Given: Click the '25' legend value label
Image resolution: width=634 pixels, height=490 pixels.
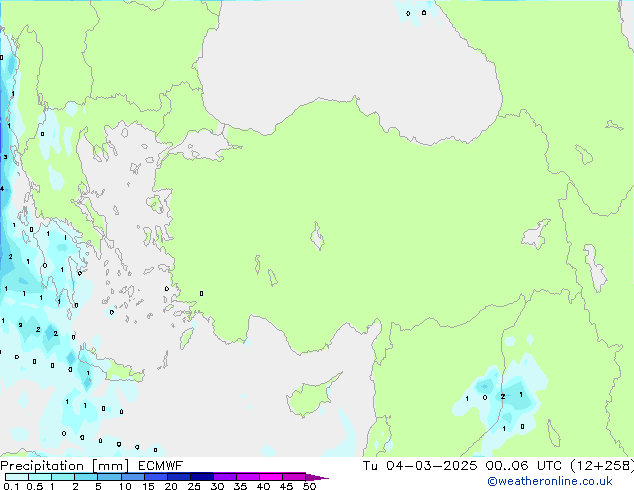Looking at the screenshot, I should pos(194,486).
